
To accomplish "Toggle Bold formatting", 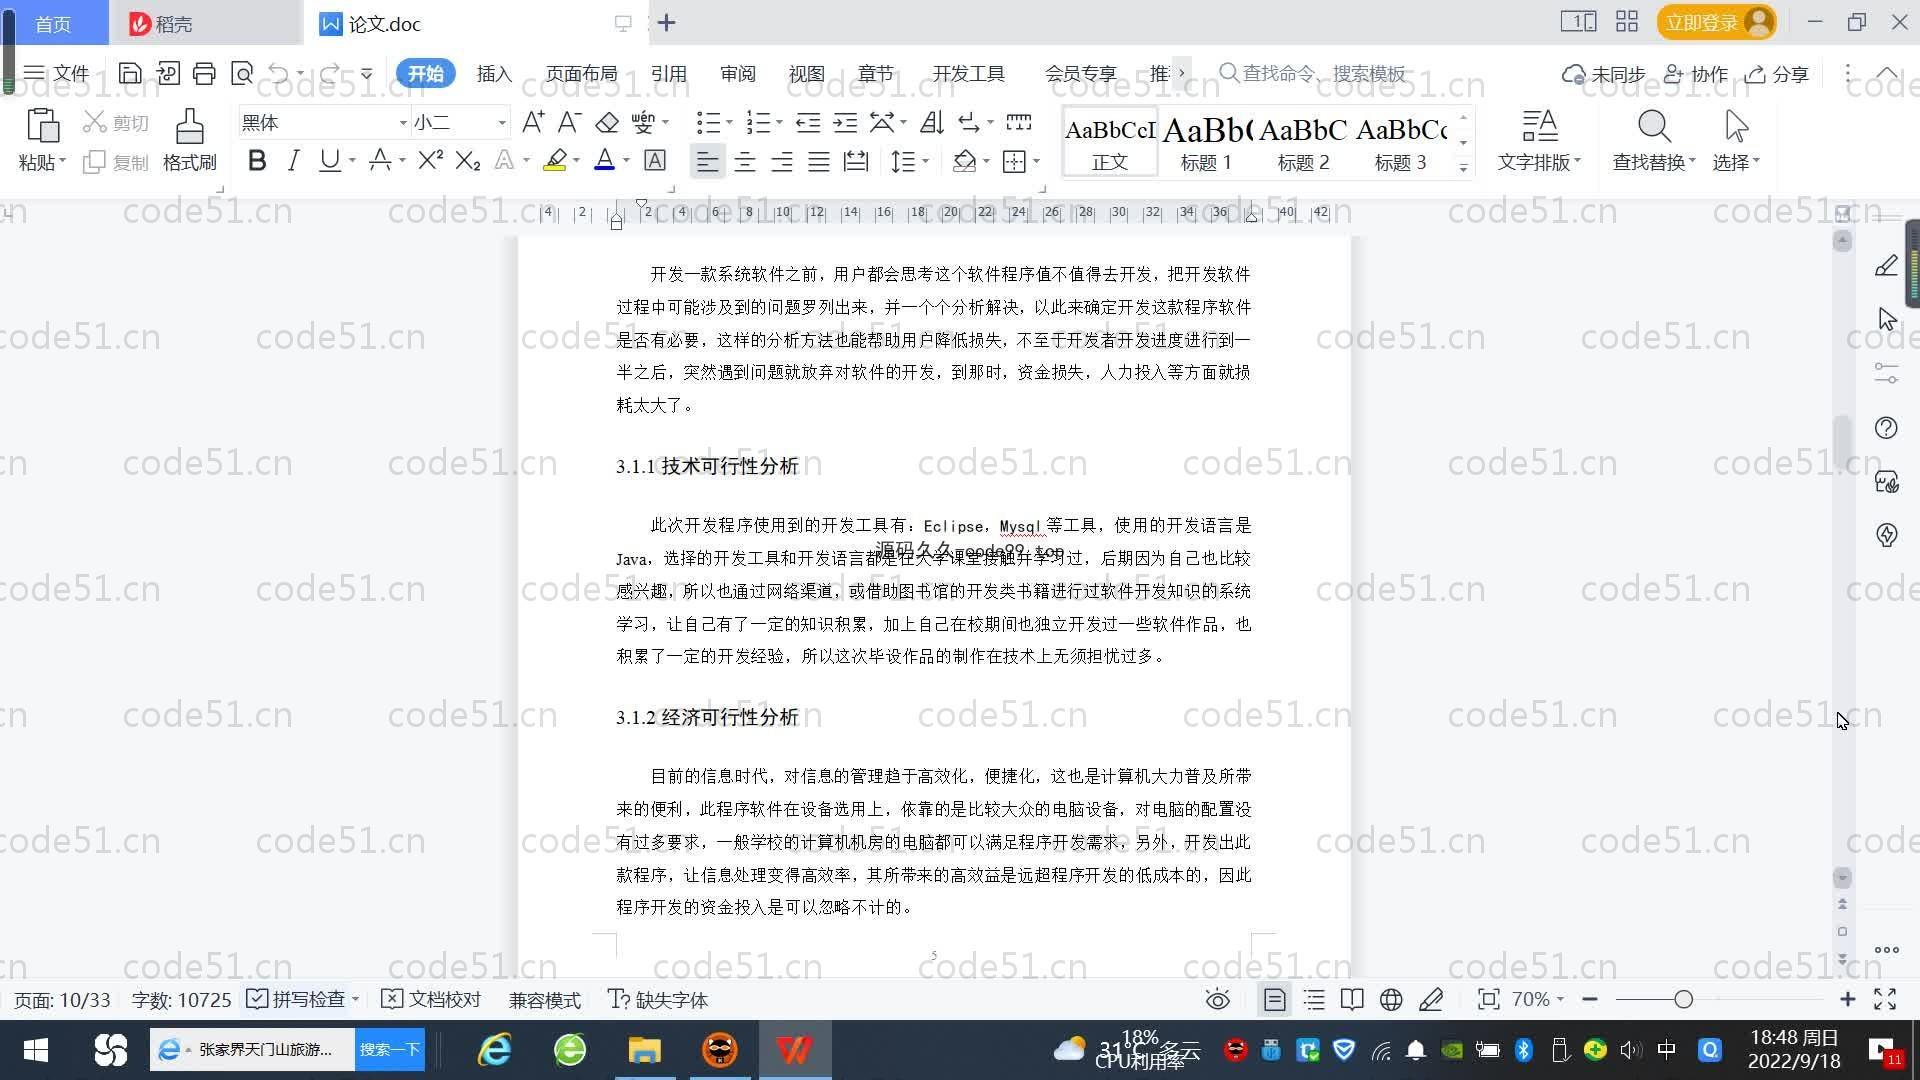I will (x=257, y=160).
